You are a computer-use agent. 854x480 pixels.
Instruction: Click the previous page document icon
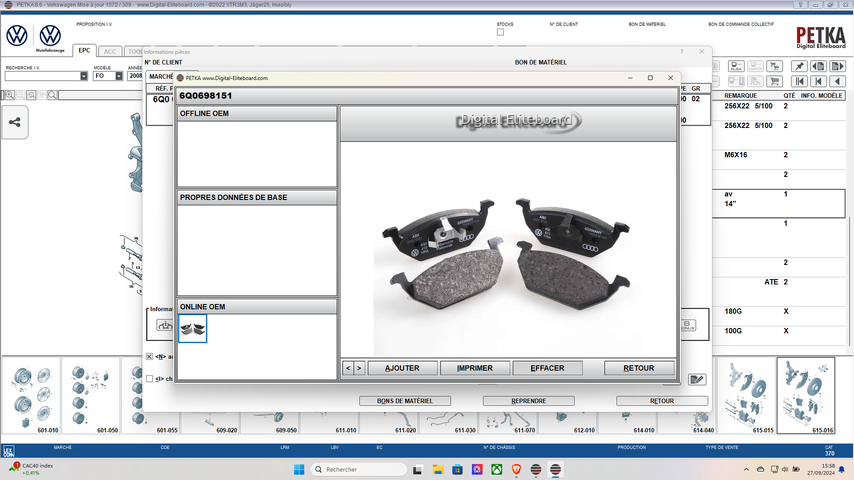[818, 66]
